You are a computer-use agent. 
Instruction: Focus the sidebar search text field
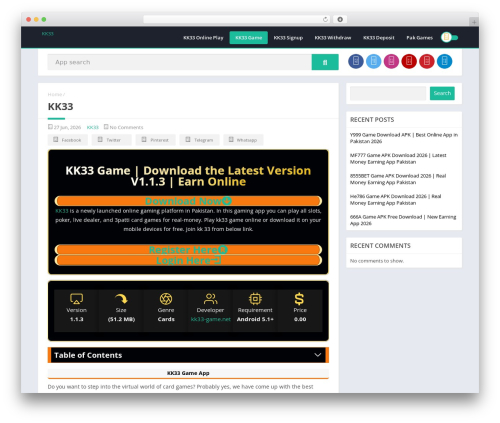(x=388, y=93)
